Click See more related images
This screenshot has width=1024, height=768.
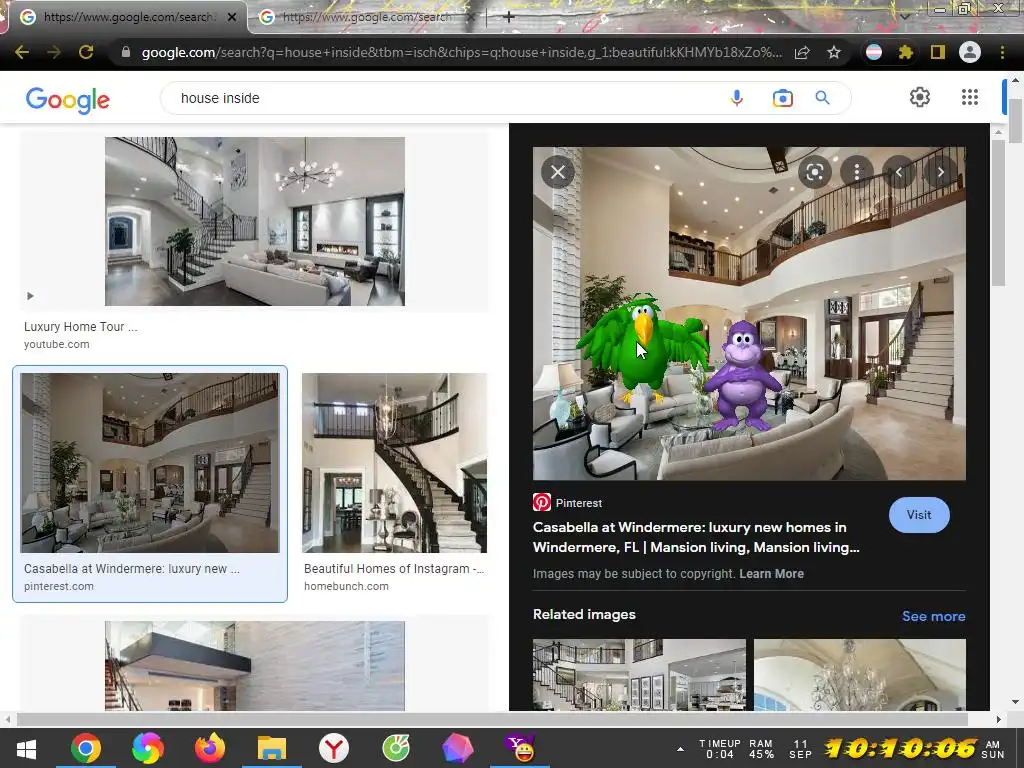pos(933,616)
